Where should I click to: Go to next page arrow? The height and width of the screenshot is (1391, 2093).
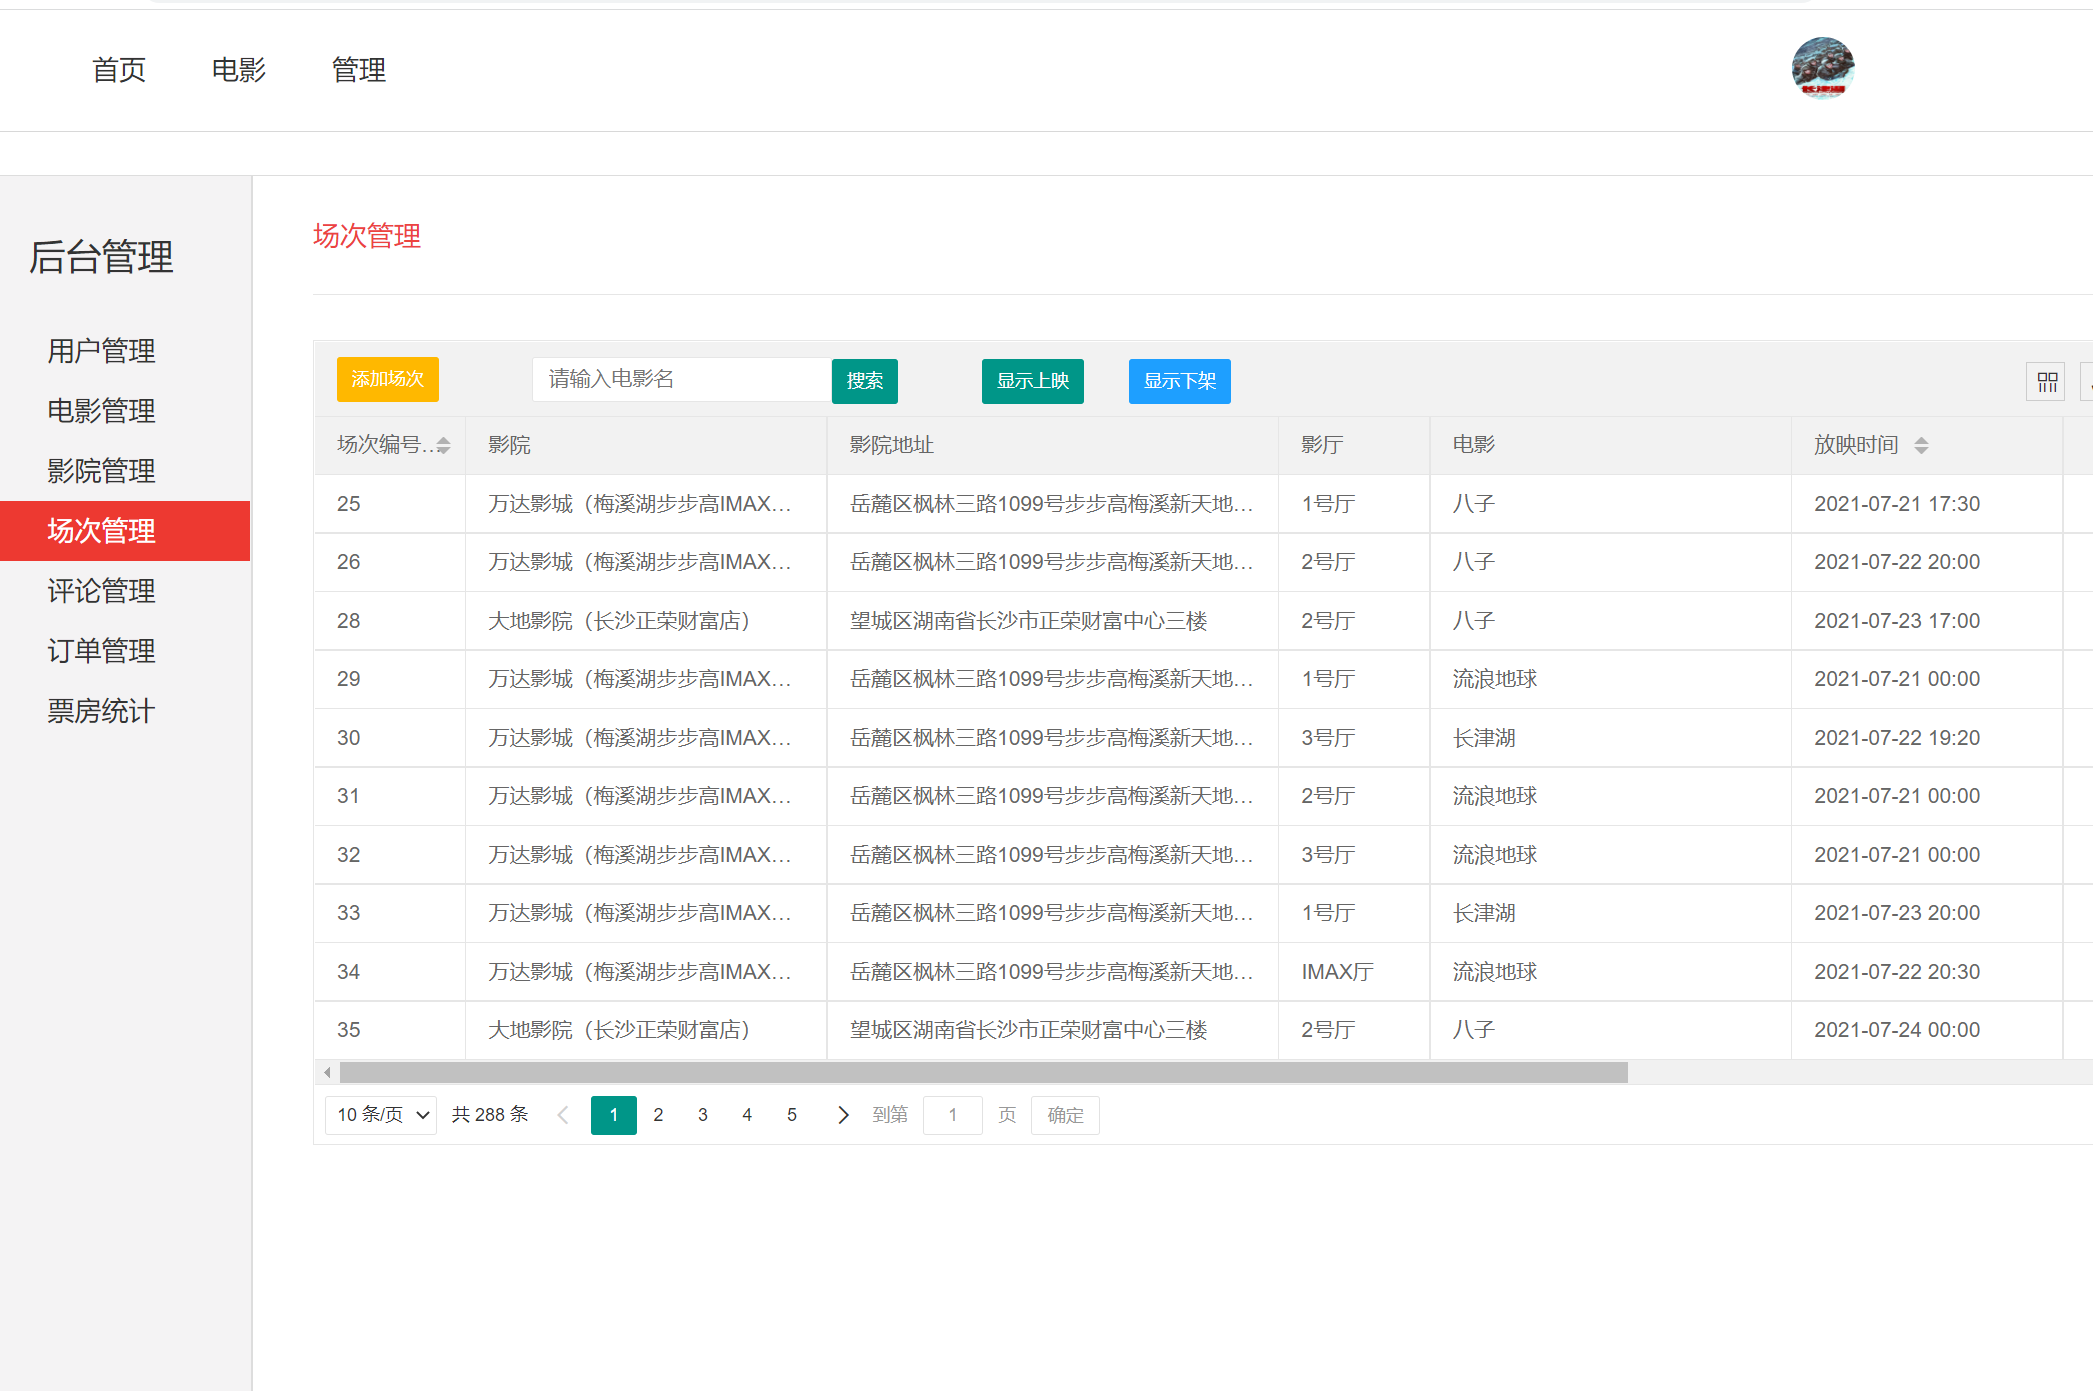[x=842, y=1115]
